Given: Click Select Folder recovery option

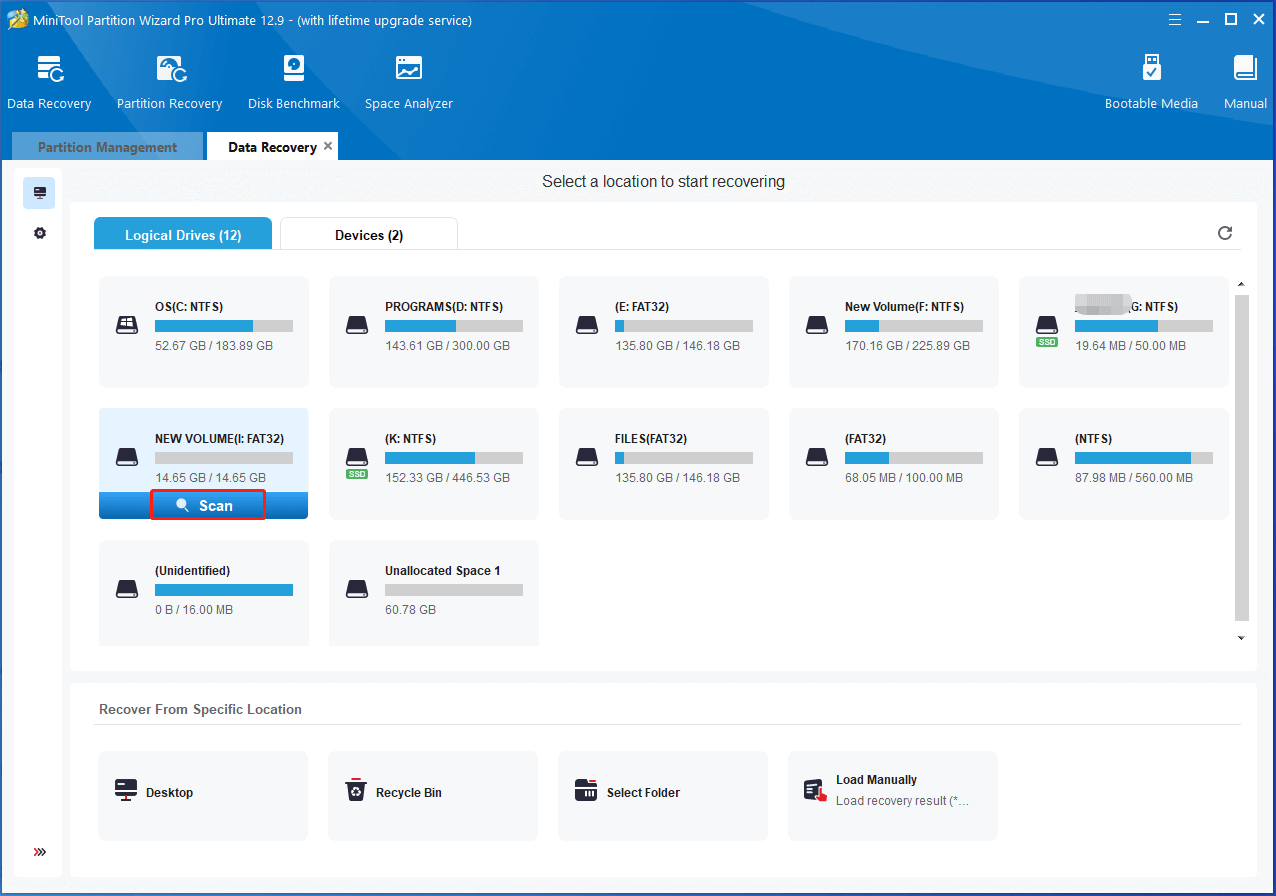Looking at the screenshot, I should (x=662, y=793).
